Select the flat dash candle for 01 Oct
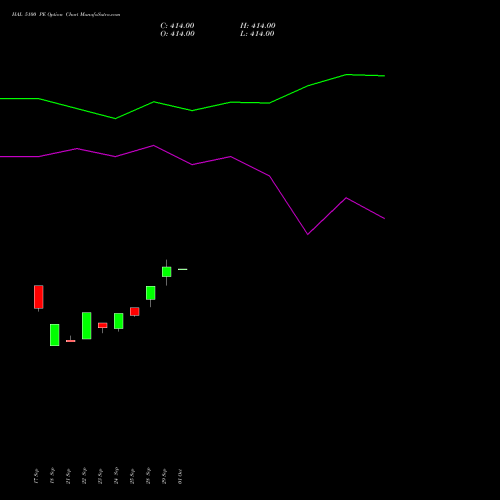The image size is (500, 500). point(183,269)
